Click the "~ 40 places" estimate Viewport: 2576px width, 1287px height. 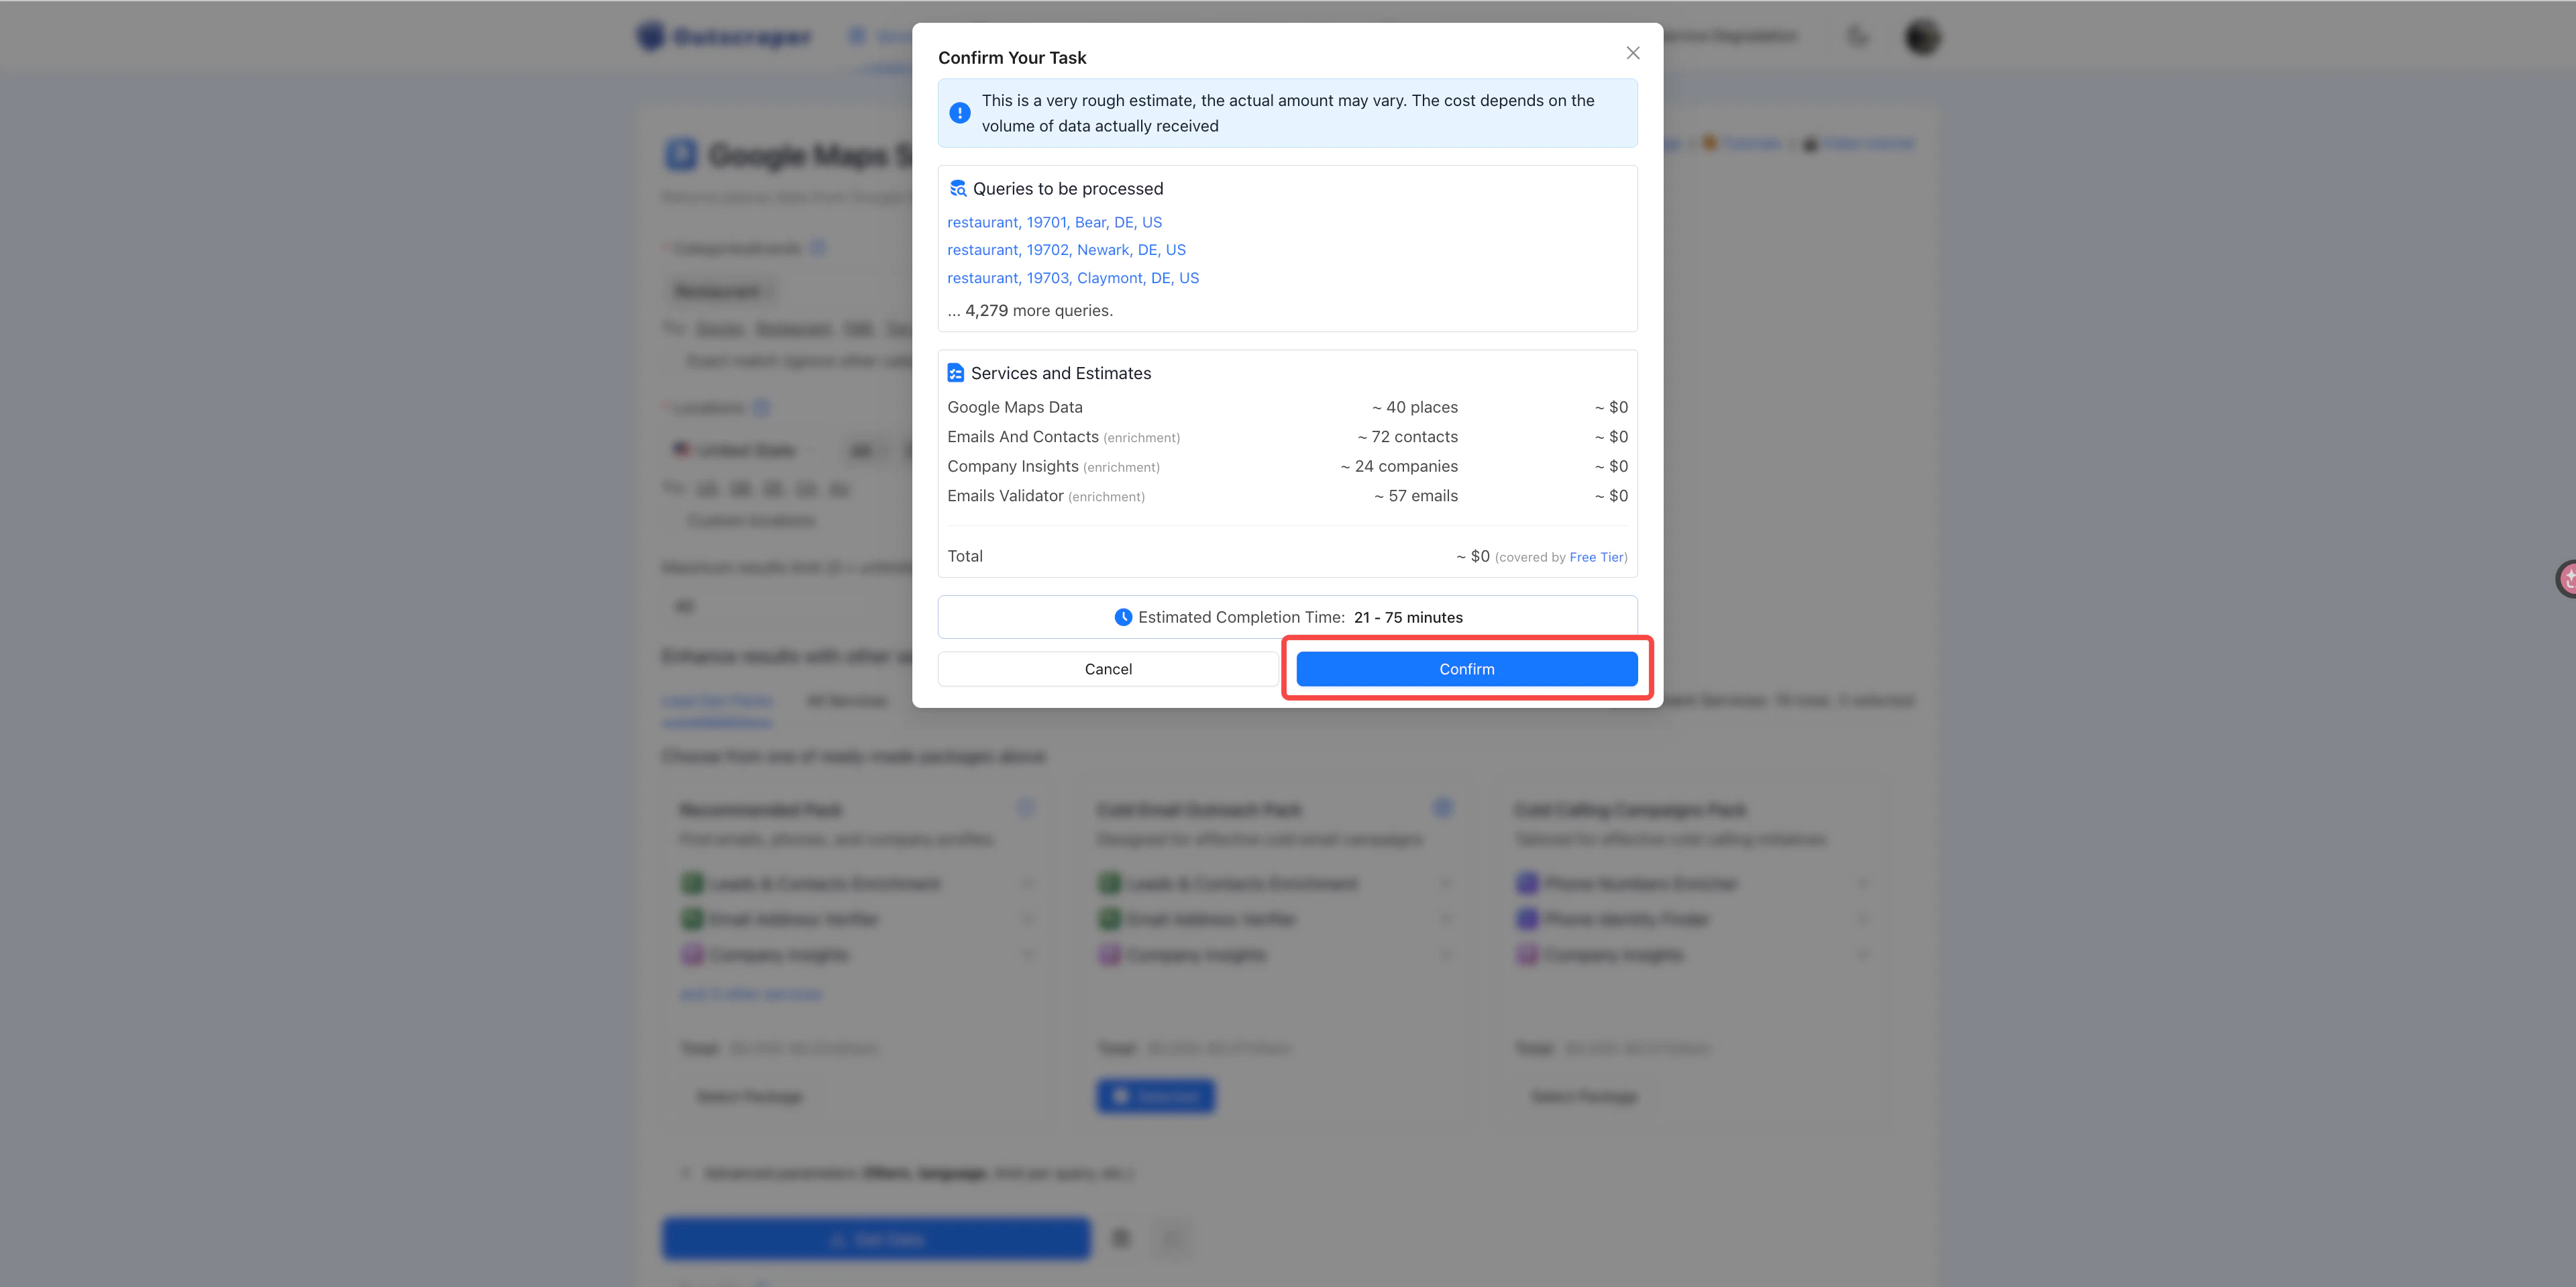pyautogui.click(x=1415, y=407)
